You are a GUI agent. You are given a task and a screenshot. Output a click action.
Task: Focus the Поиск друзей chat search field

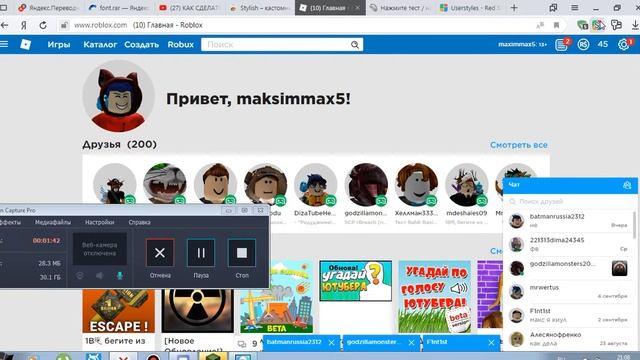point(569,202)
